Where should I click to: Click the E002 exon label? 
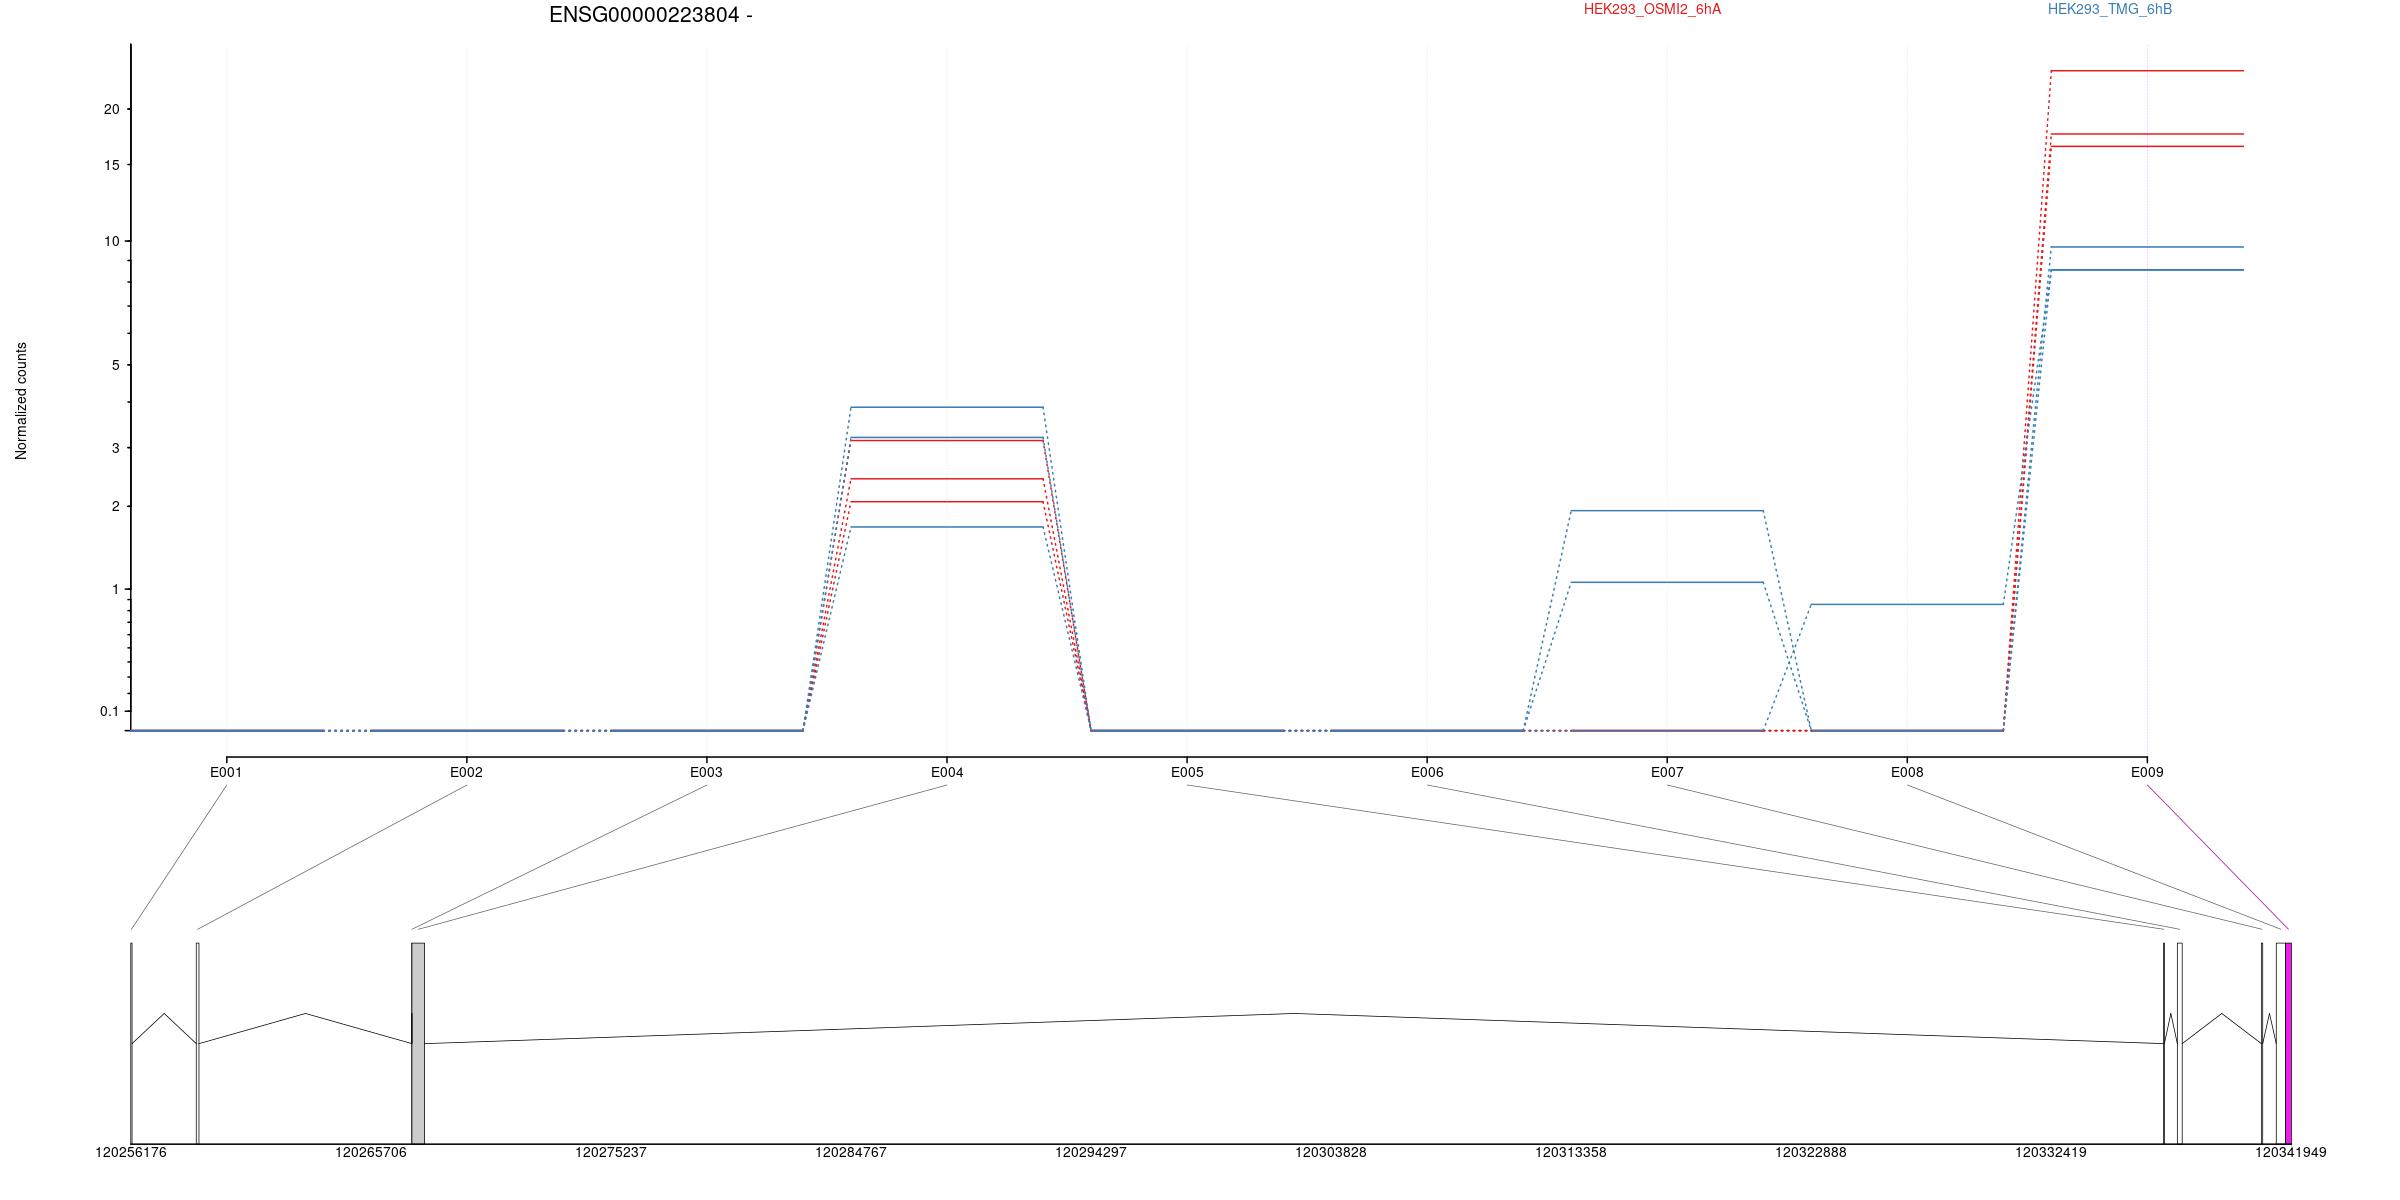click(466, 772)
